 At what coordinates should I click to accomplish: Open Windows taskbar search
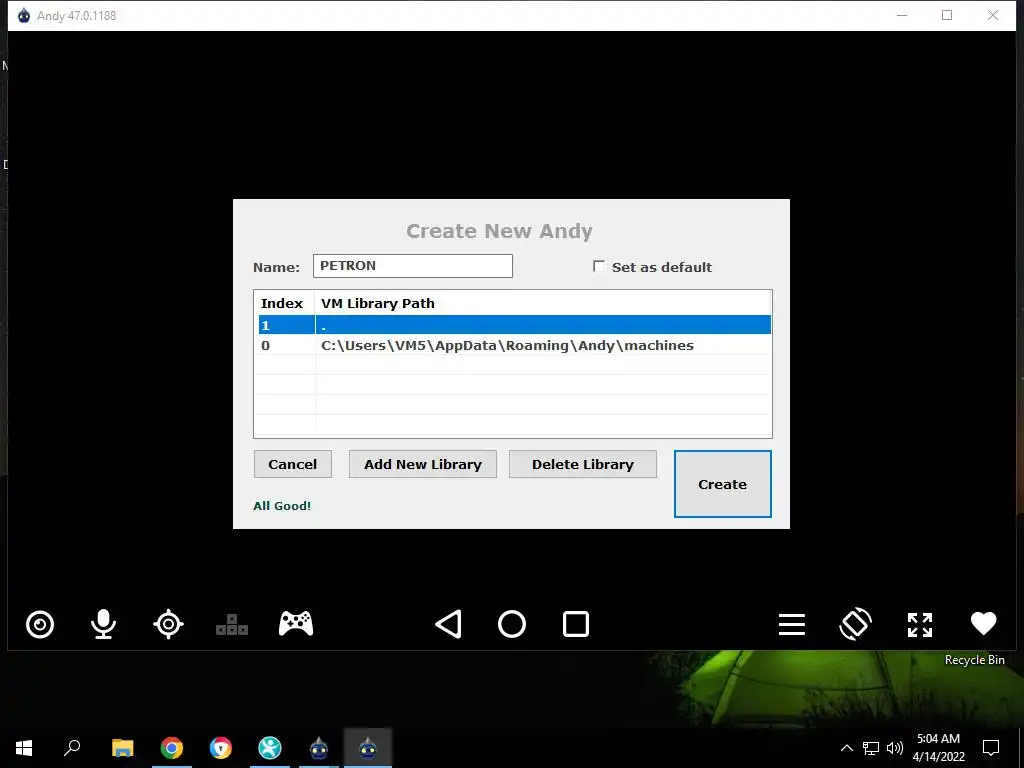coord(72,748)
